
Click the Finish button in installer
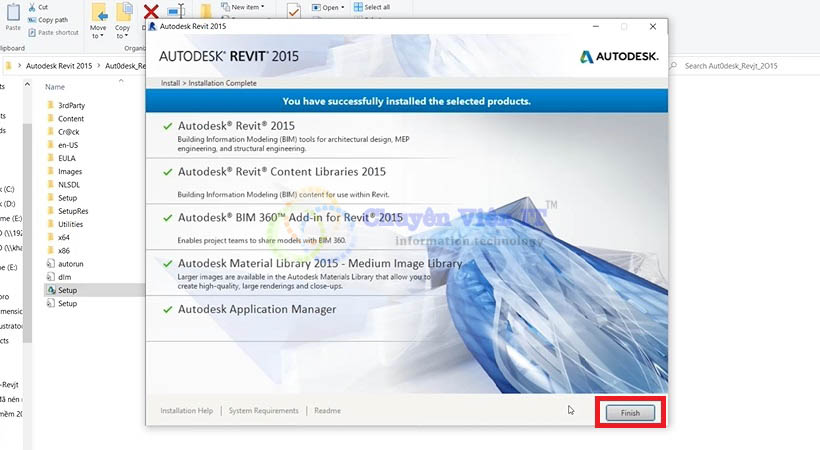[x=630, y=413]
